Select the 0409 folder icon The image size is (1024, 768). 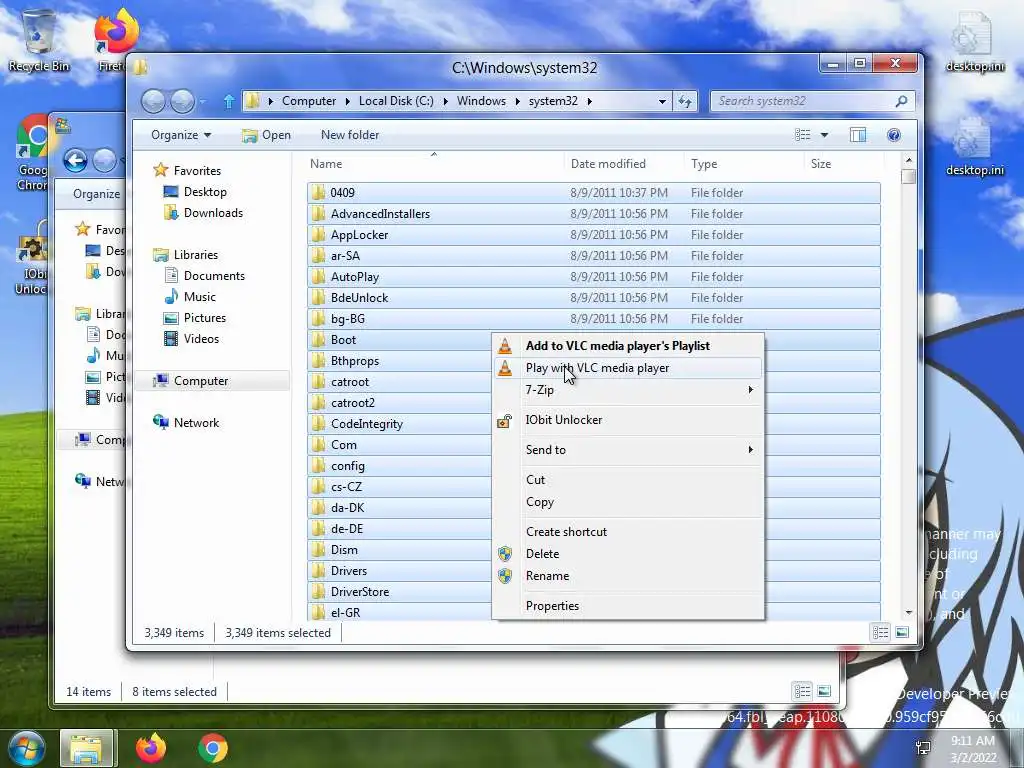point(318,193)
